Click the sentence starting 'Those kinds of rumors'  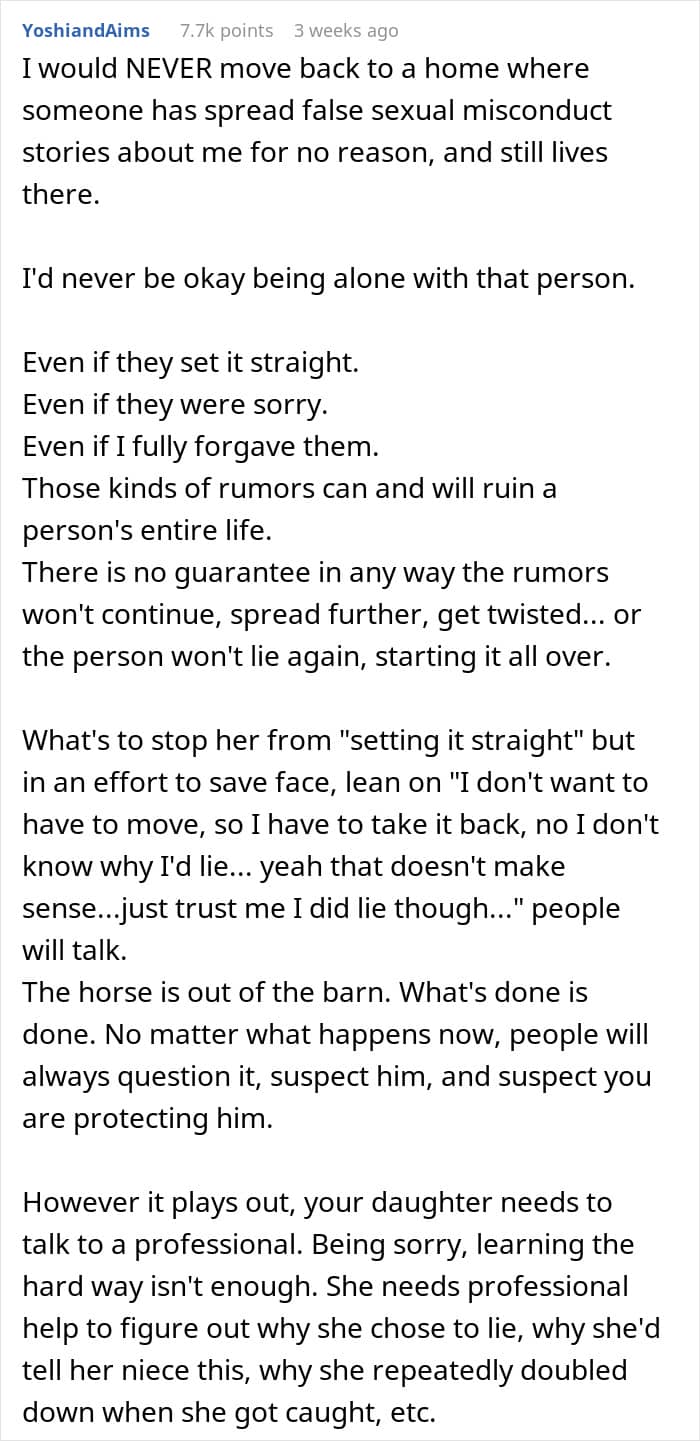click(x=290, y=510)
